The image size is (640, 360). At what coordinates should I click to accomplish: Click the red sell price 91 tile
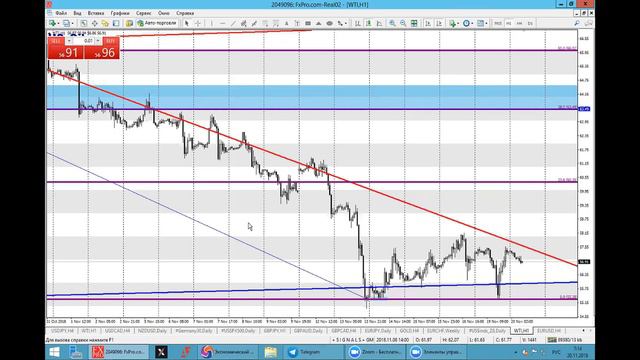[x=66, y=52]
